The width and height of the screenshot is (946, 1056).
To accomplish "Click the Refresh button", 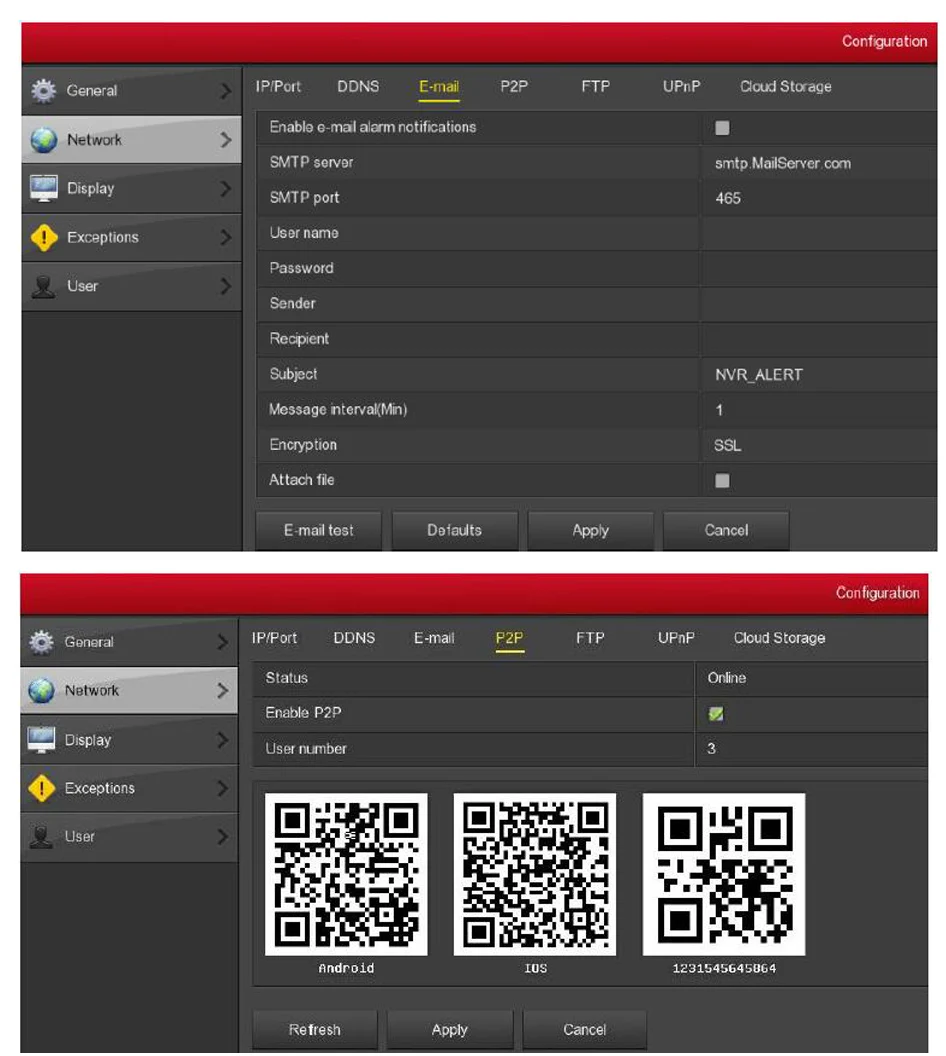I will [314, 1030].
